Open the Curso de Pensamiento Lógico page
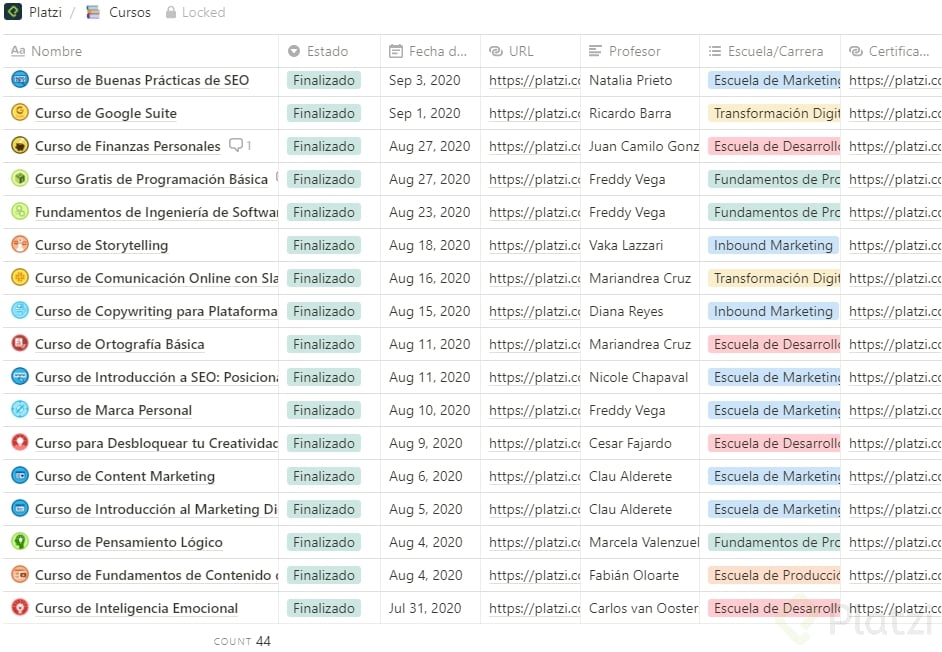Screen dimensions: 942x652 pyautogui.click(x=129, y=542)
